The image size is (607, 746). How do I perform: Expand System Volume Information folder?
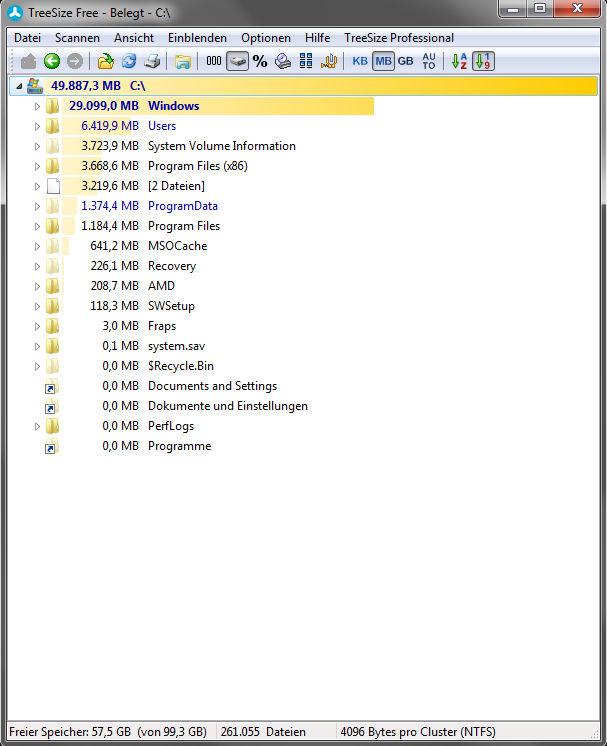[x=37, y=146]
